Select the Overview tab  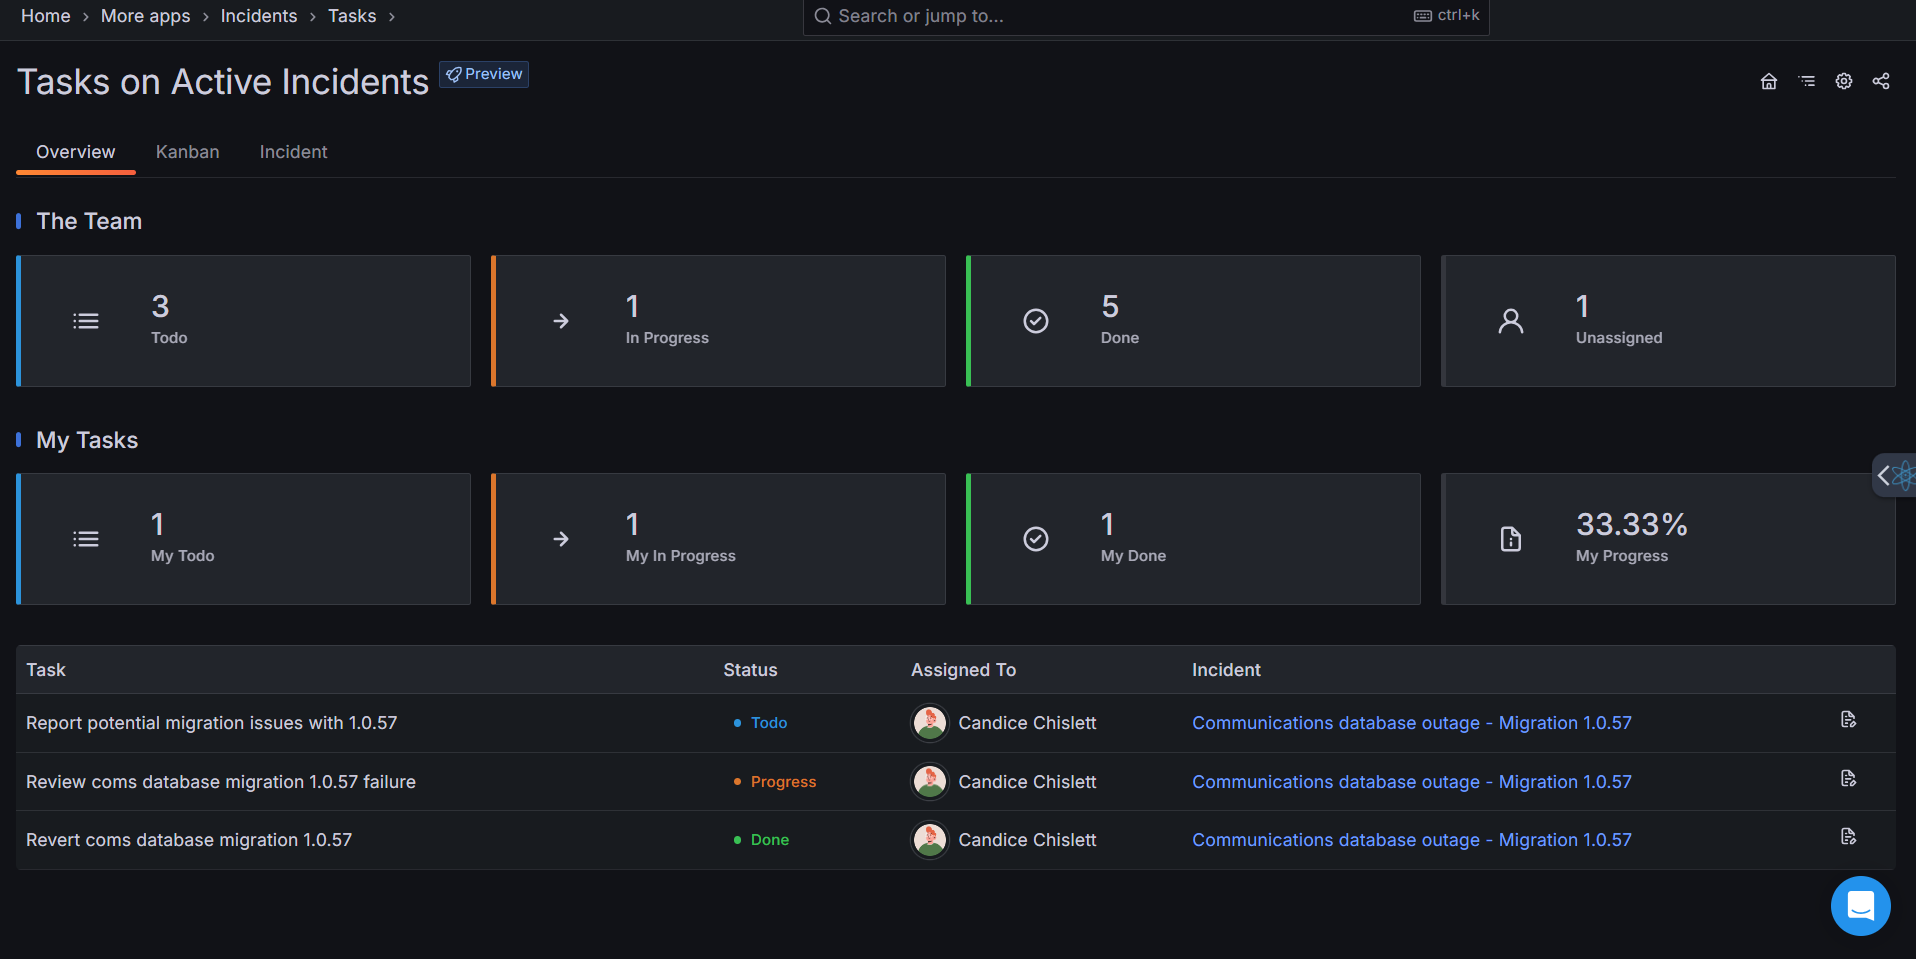pyautogui.click(x=76, y=152)
